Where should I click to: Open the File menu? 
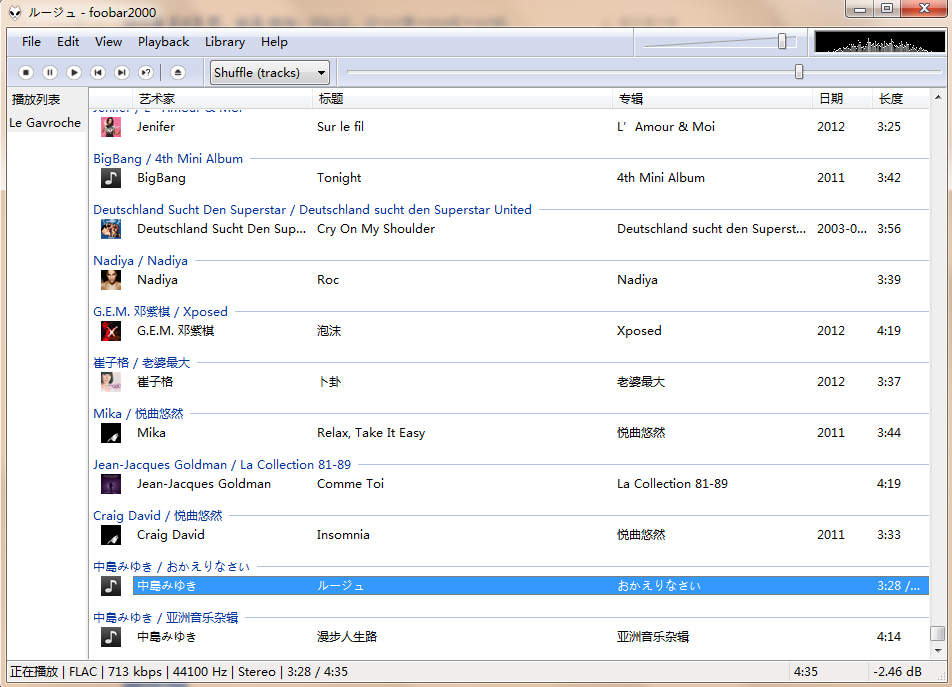coord(31,42)
